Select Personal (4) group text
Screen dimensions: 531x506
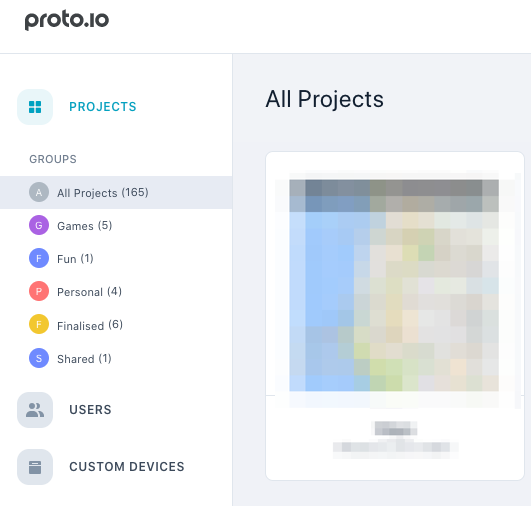point(89,292)
